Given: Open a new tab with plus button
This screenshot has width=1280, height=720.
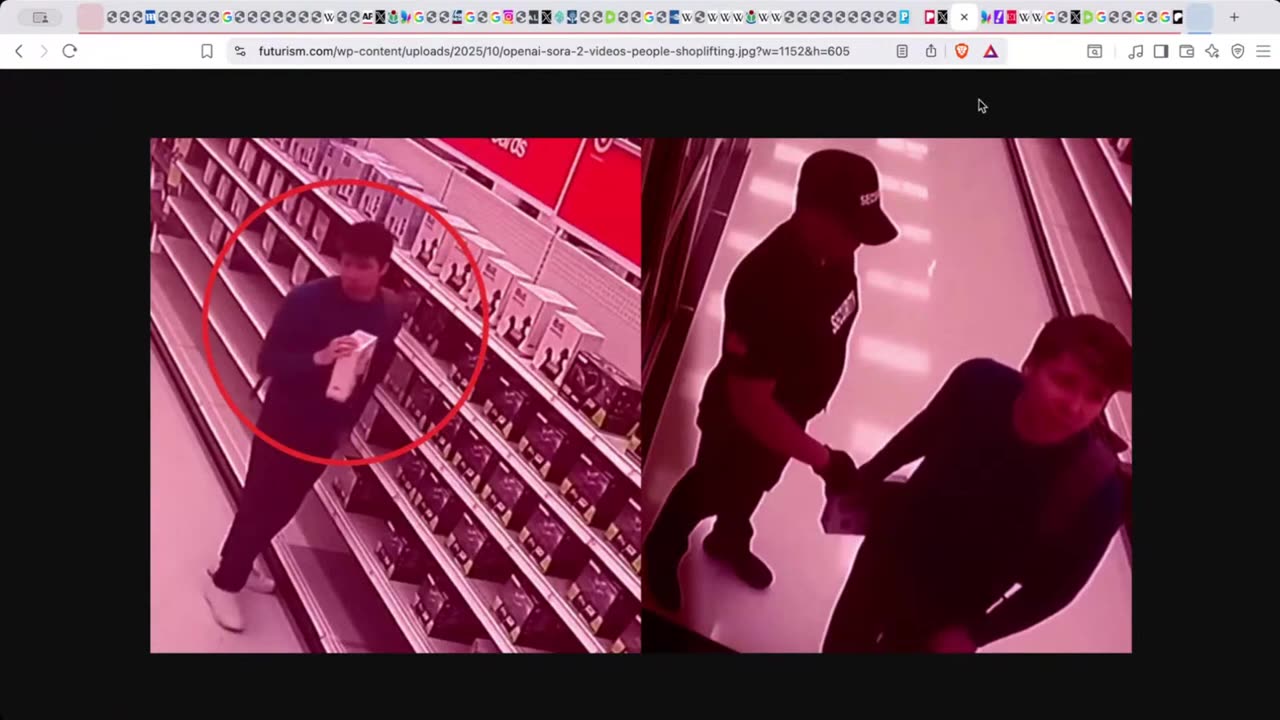Looking at the screenshot, I should tap(1234, 17).
